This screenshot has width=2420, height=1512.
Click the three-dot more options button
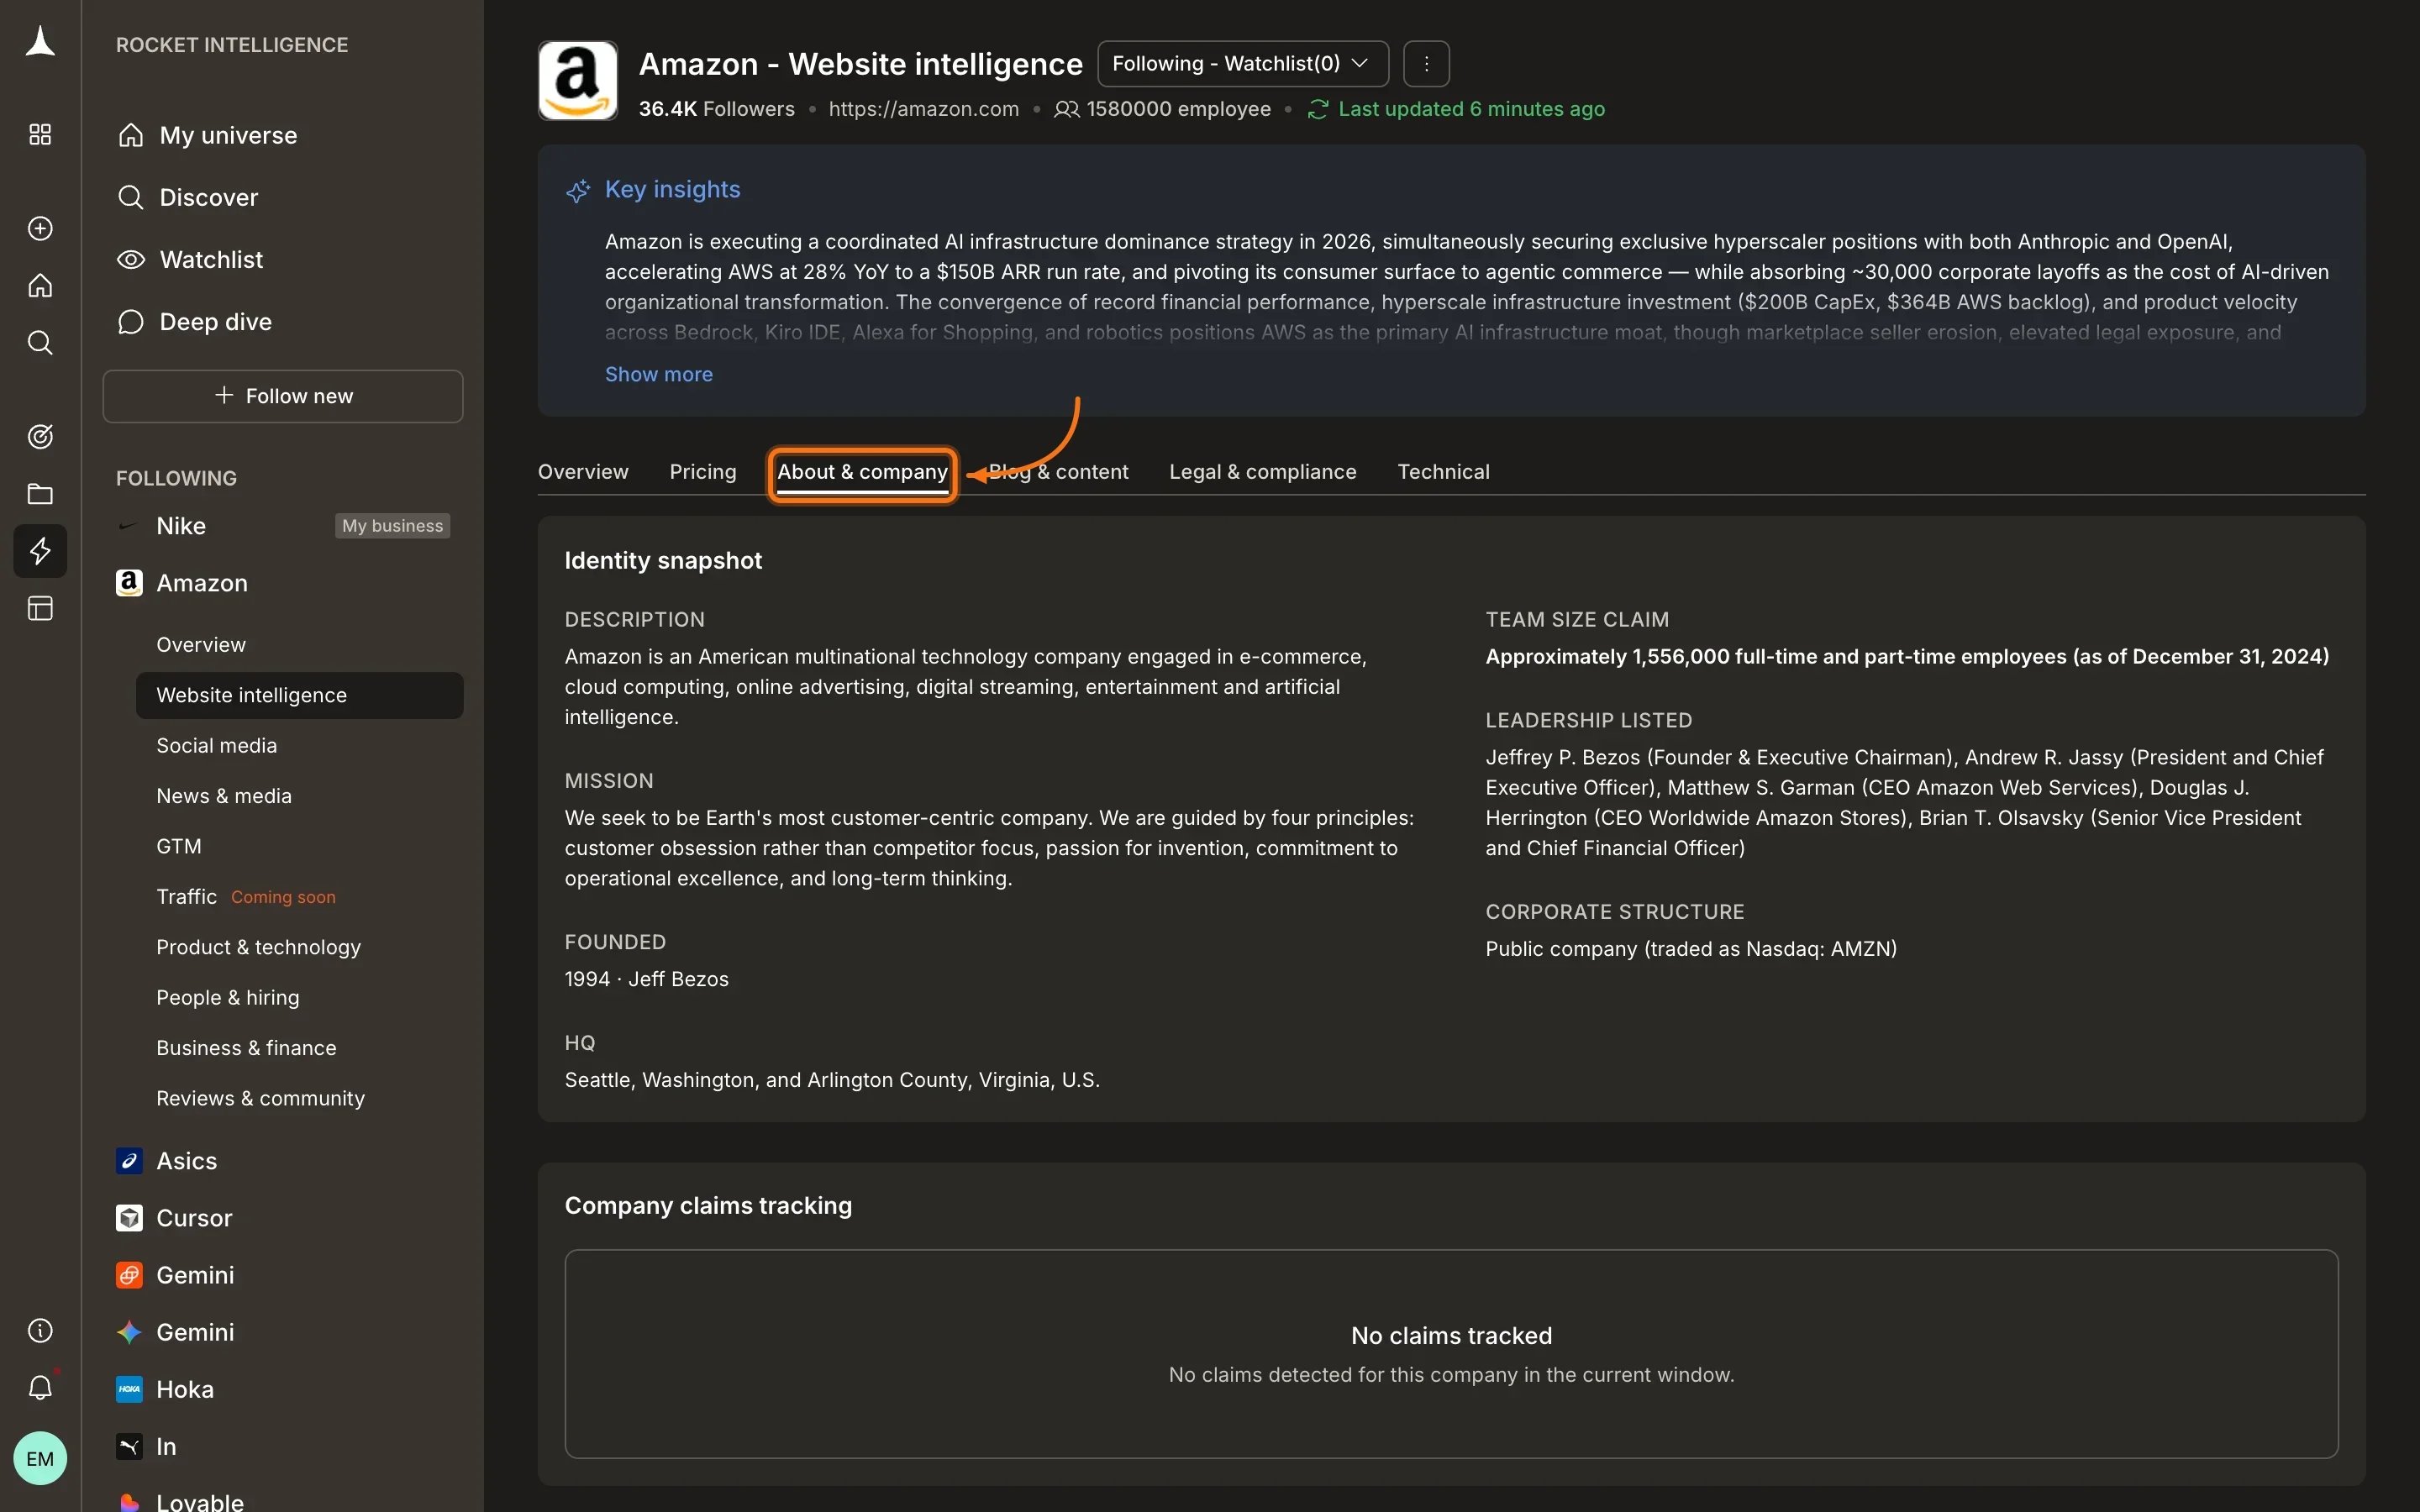coord(1426,64)
